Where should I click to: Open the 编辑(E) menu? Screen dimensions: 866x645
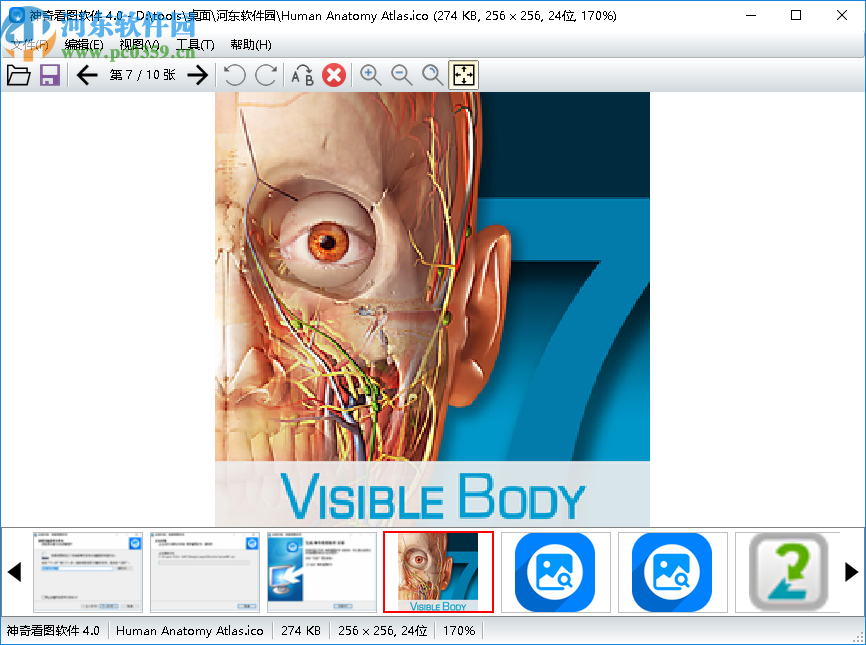[84, 45]
